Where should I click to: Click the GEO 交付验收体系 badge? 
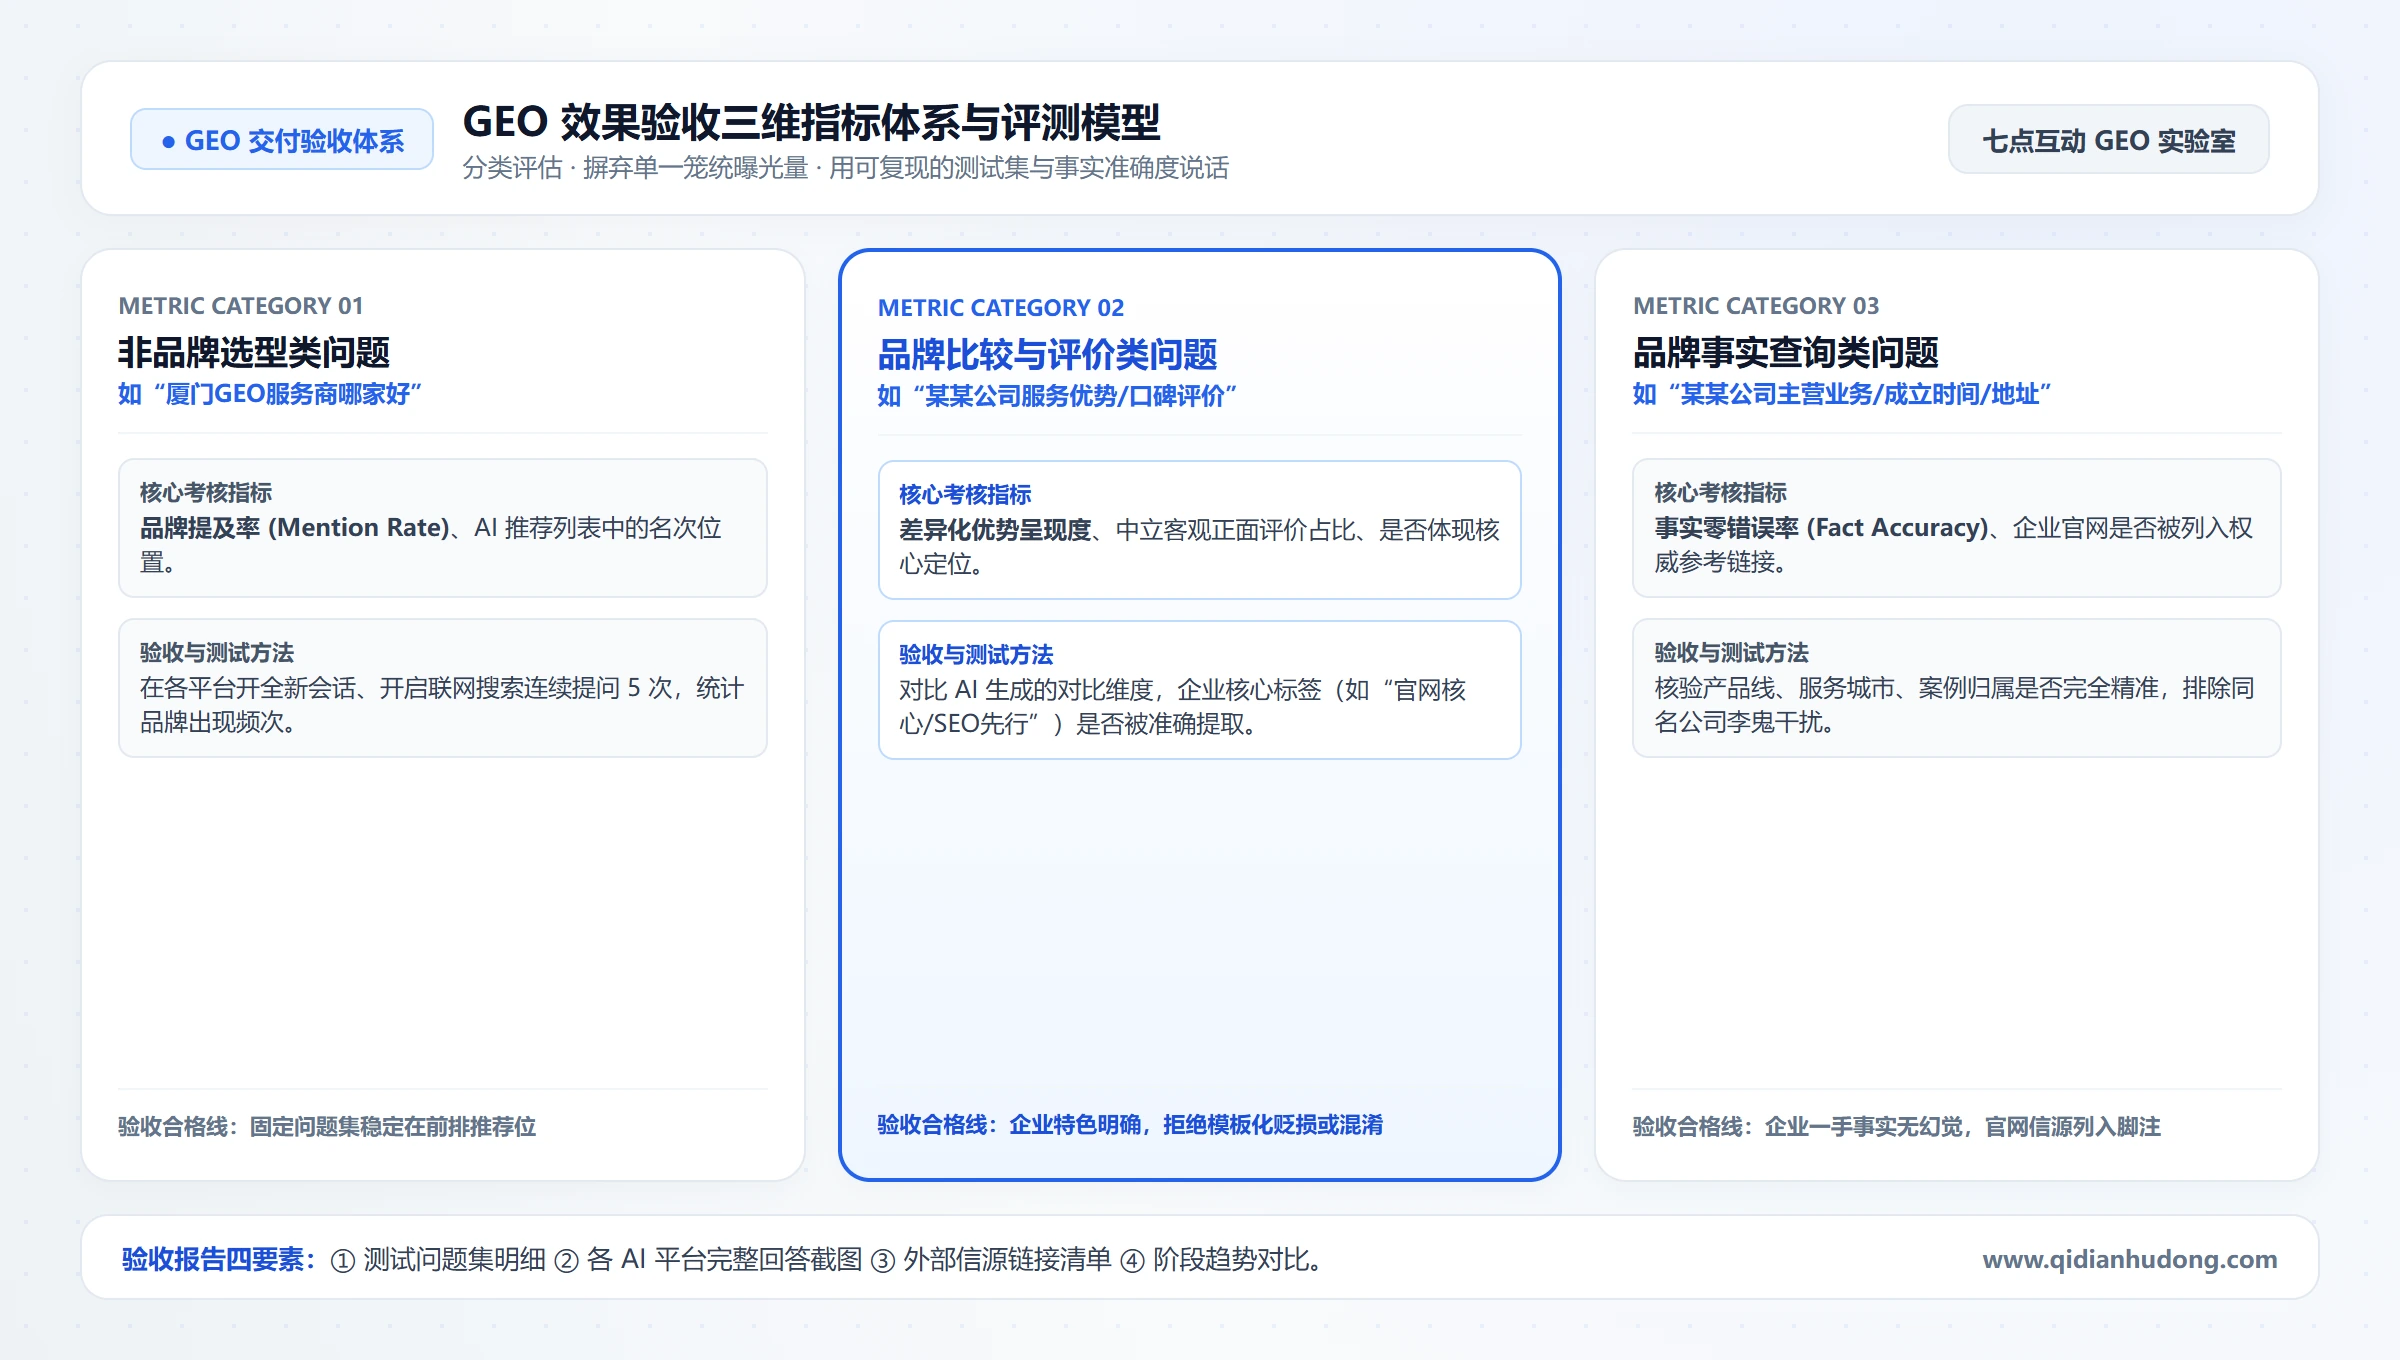282,140
